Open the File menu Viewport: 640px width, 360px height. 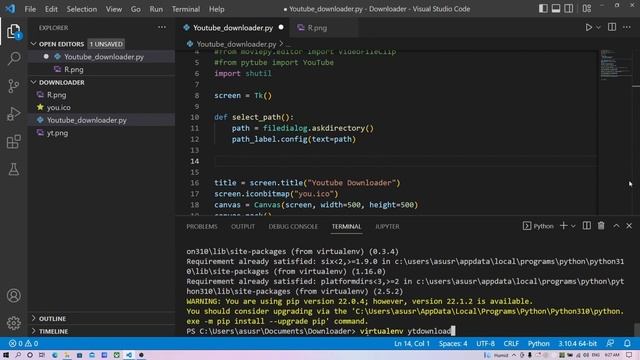[x=30, y=9]
